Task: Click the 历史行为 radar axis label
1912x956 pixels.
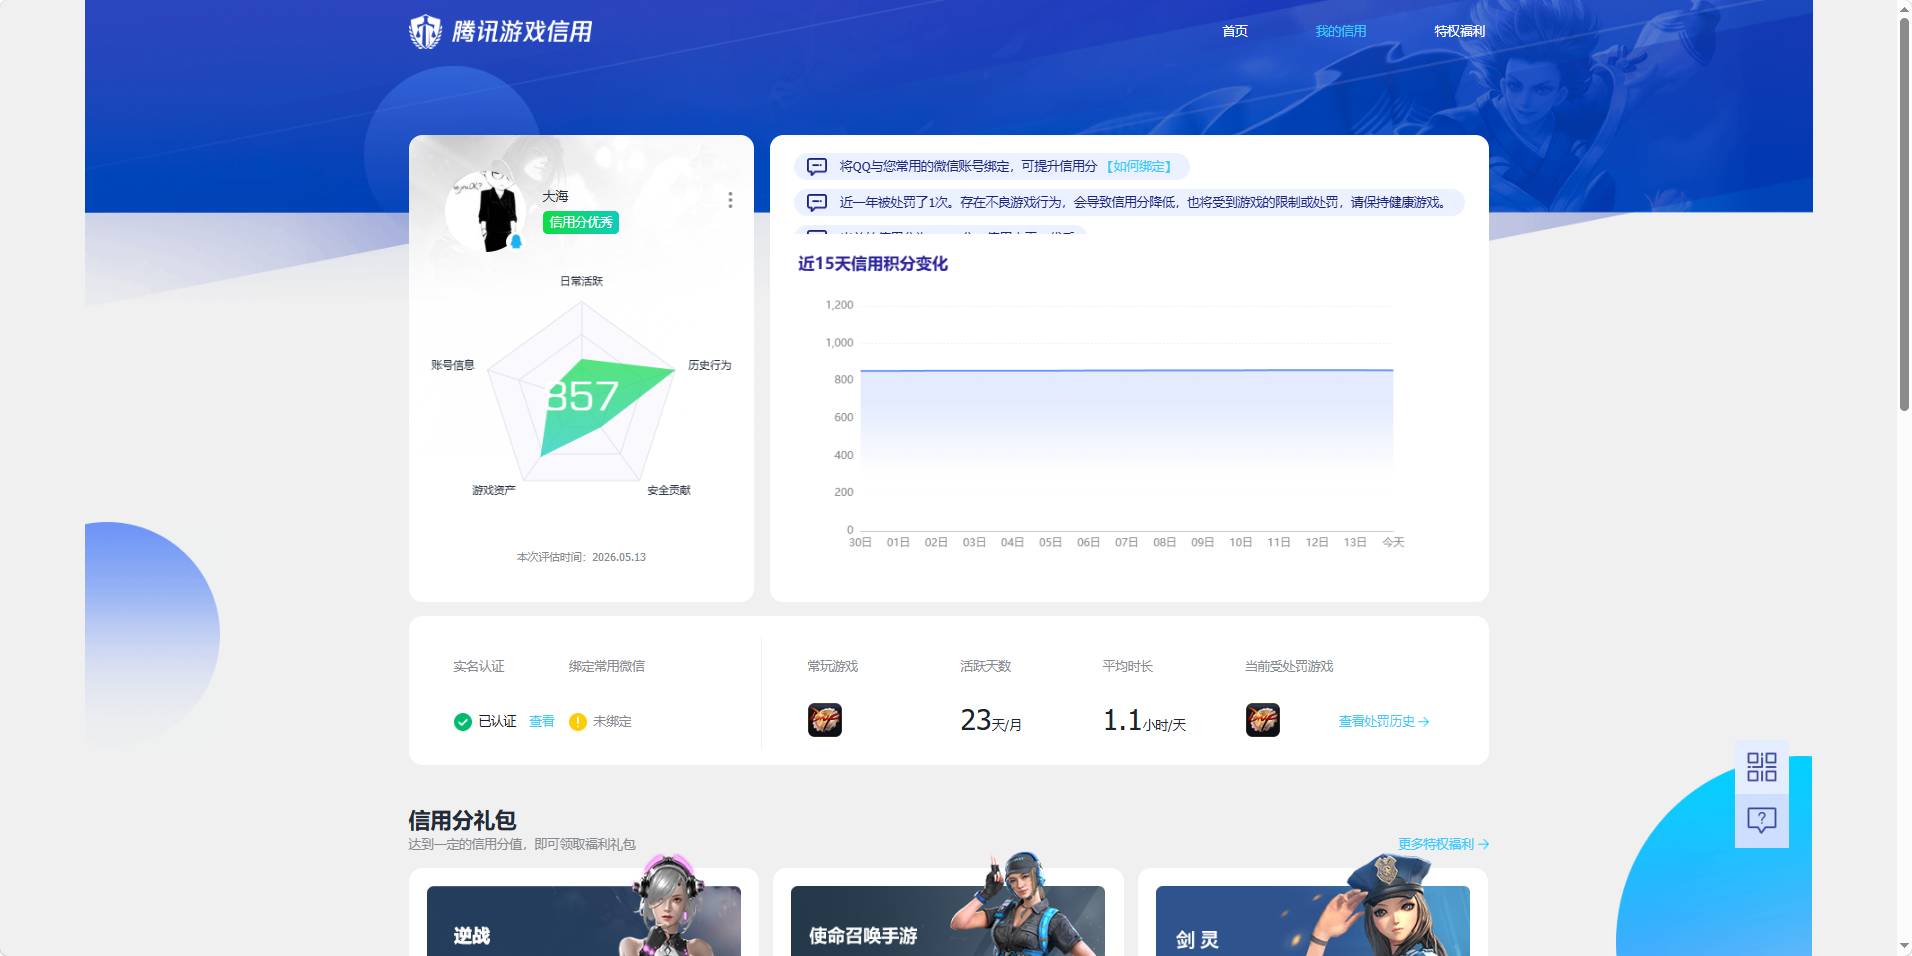Action: click(709, 365)
